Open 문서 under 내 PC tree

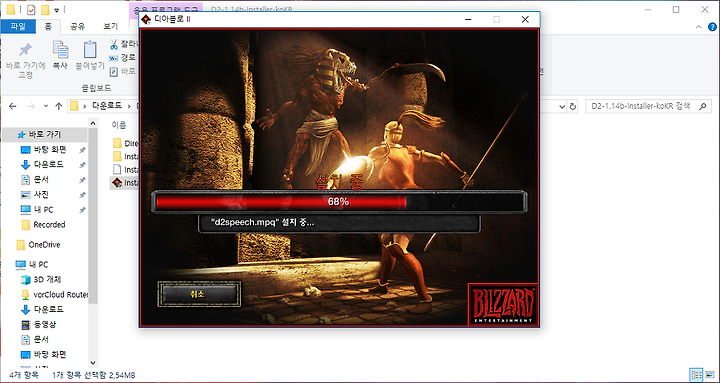(41, 339)
